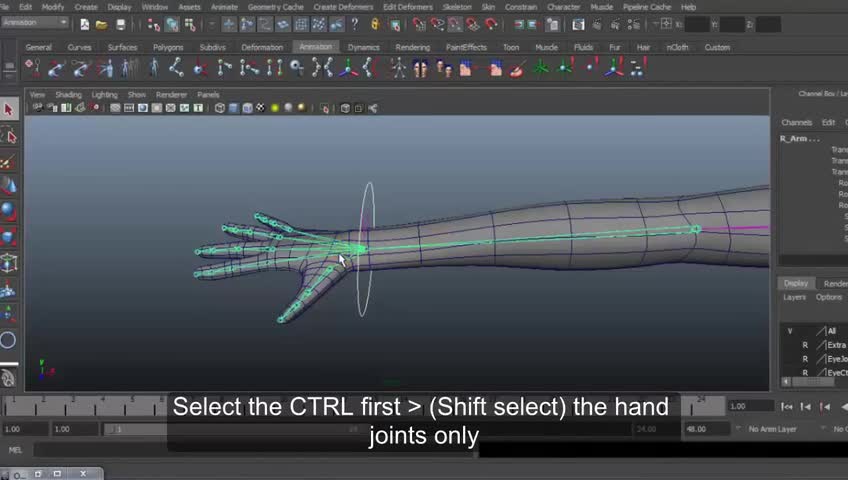The width and height of the screenshot is (848, 480).
Task: Toggle the lock selection padlock icon
Action: click(x=375, y=24)
